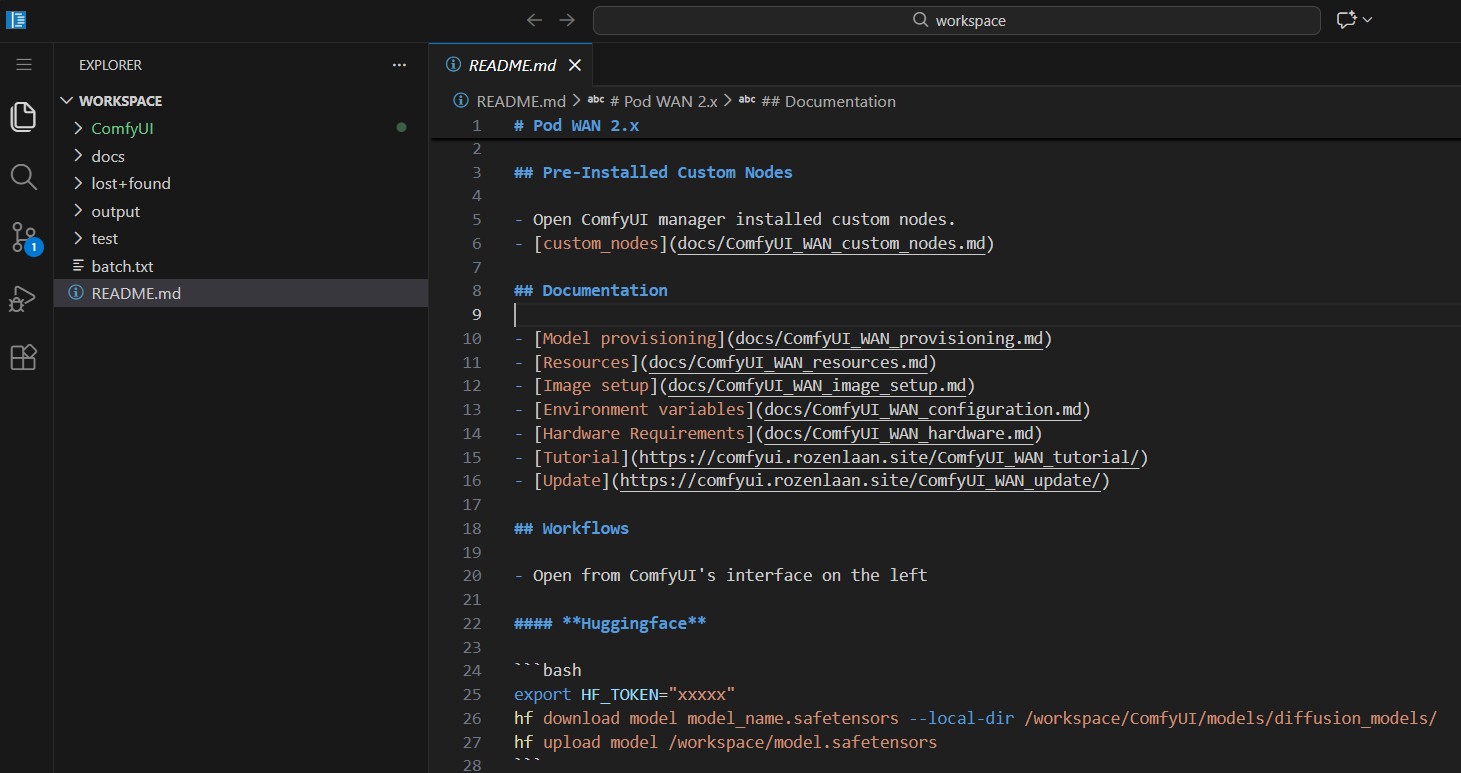Screen dimensions: 1461x773
Task: Open the hamburger application menu
Action: click(24, 64)
